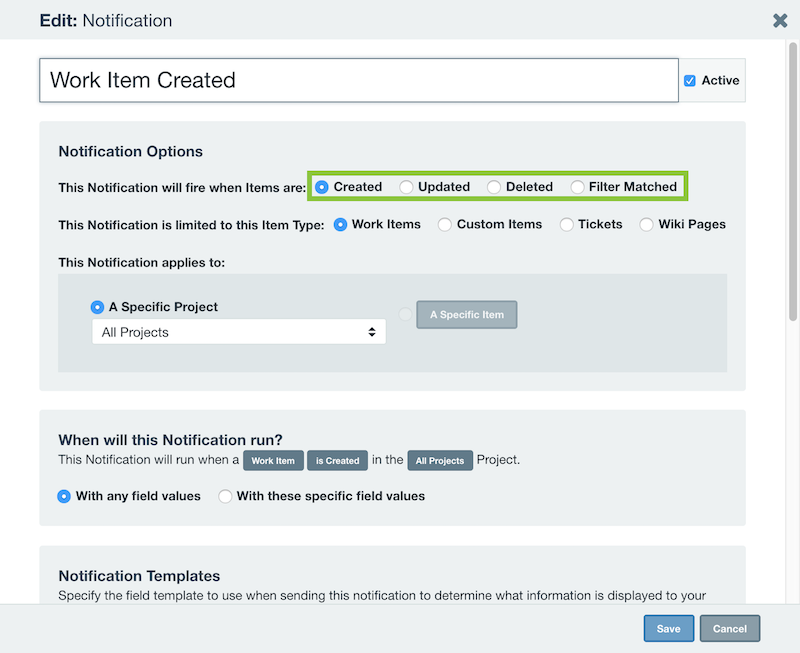Choose the Filter Matched trigger option
The image size is (800, 653).
[577, 187]
